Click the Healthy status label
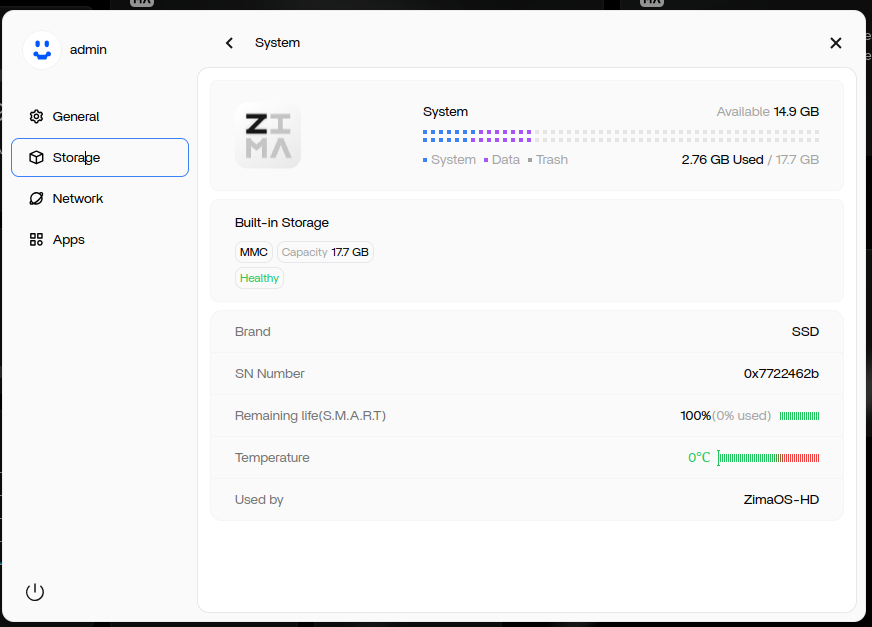Image resolution: width=872 pixels, height=627 pixels. [259, 277]
